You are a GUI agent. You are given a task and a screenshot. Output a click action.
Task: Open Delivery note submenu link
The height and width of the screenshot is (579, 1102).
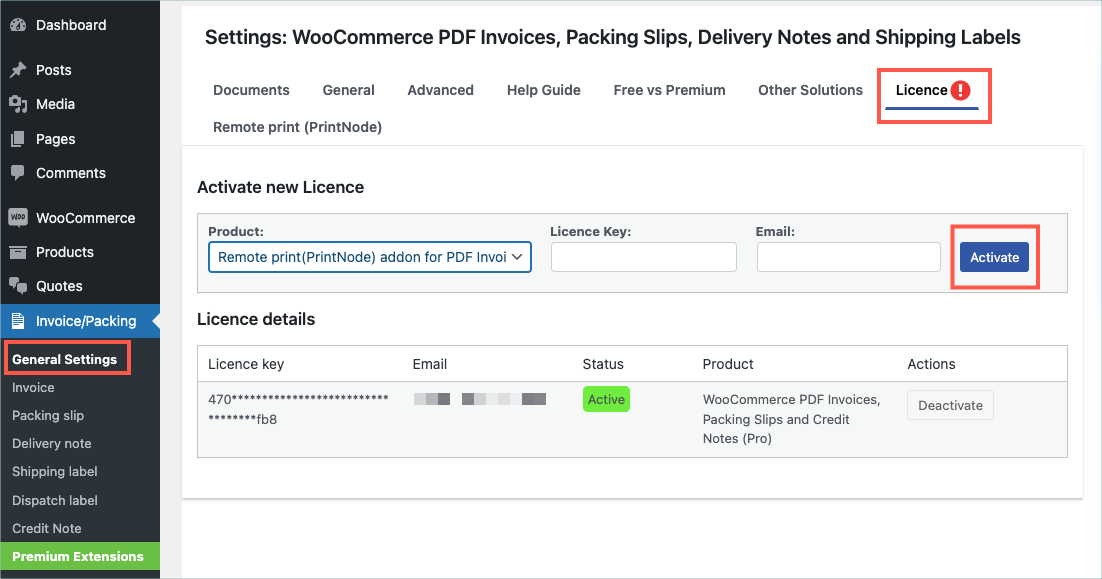click(x=51, y=443)
